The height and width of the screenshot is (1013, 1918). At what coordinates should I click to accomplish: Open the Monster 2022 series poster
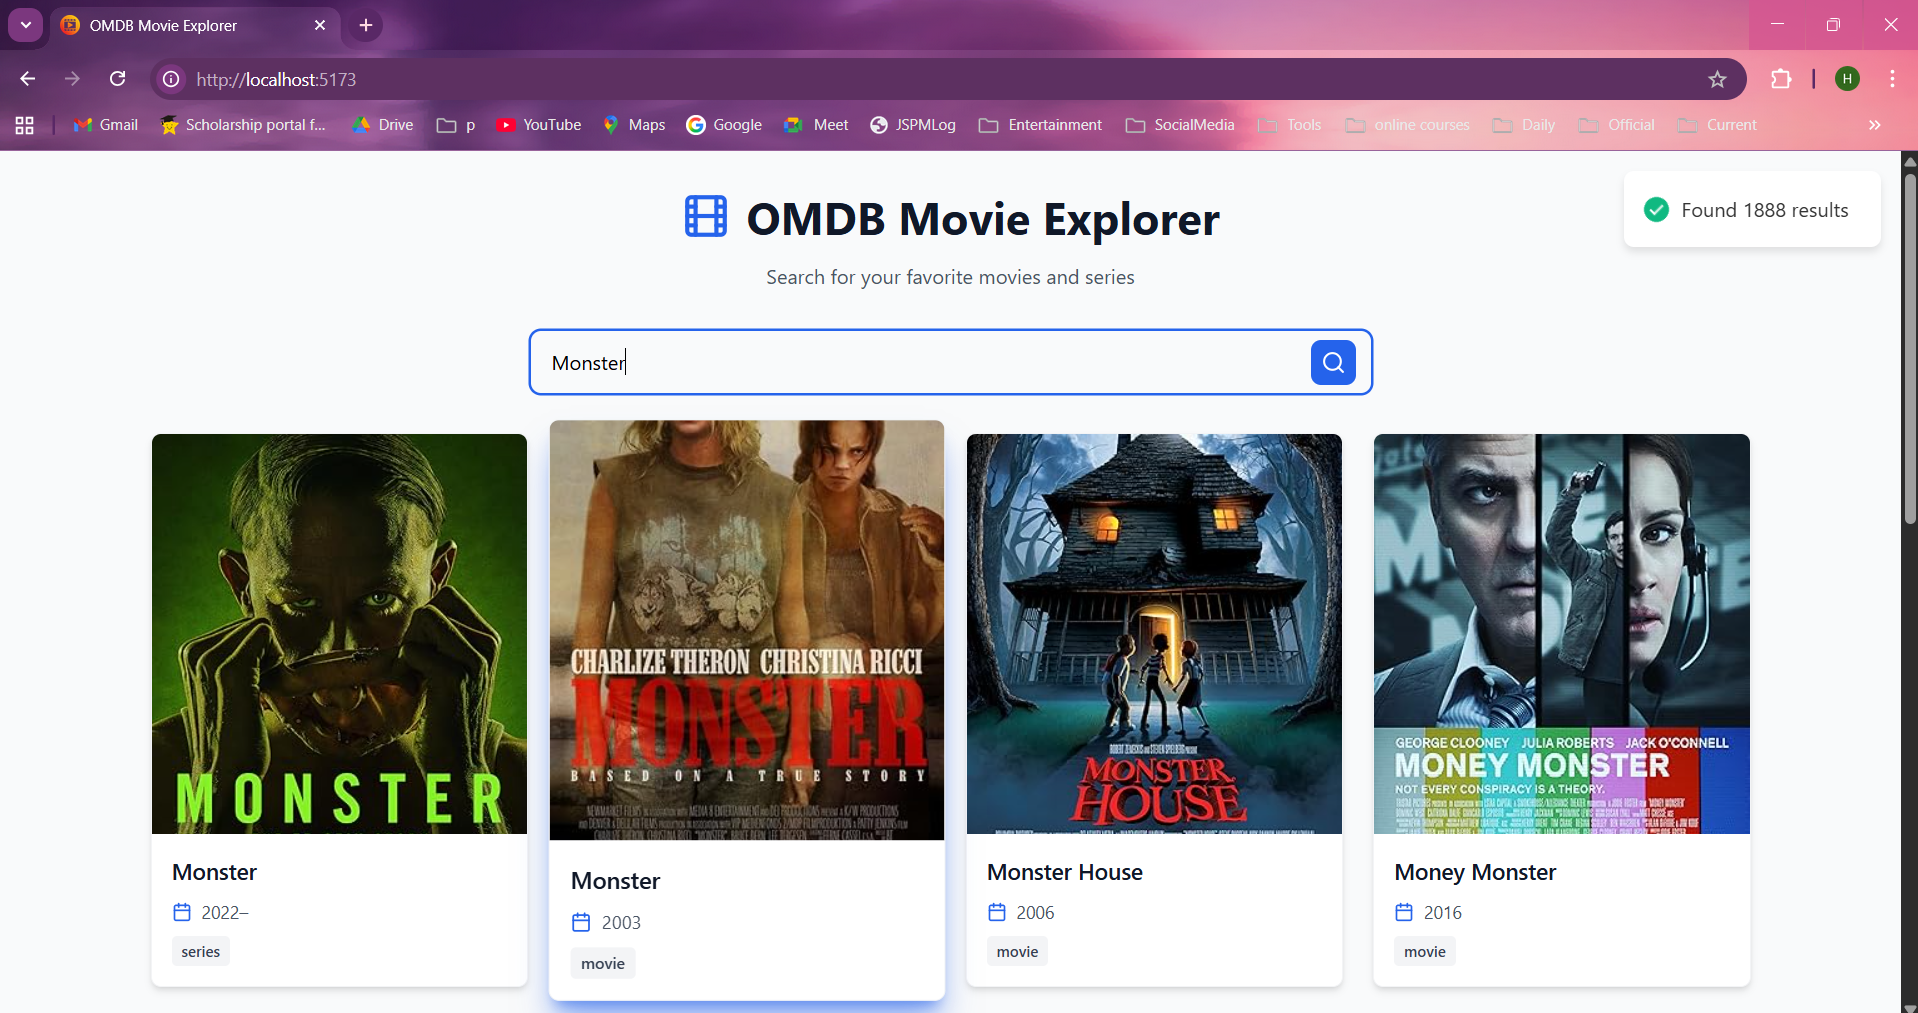coord(339,634)
